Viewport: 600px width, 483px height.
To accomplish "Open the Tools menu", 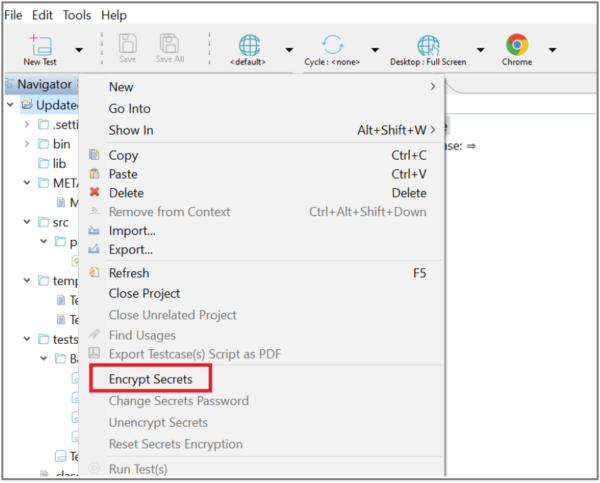I will point(77,15).
